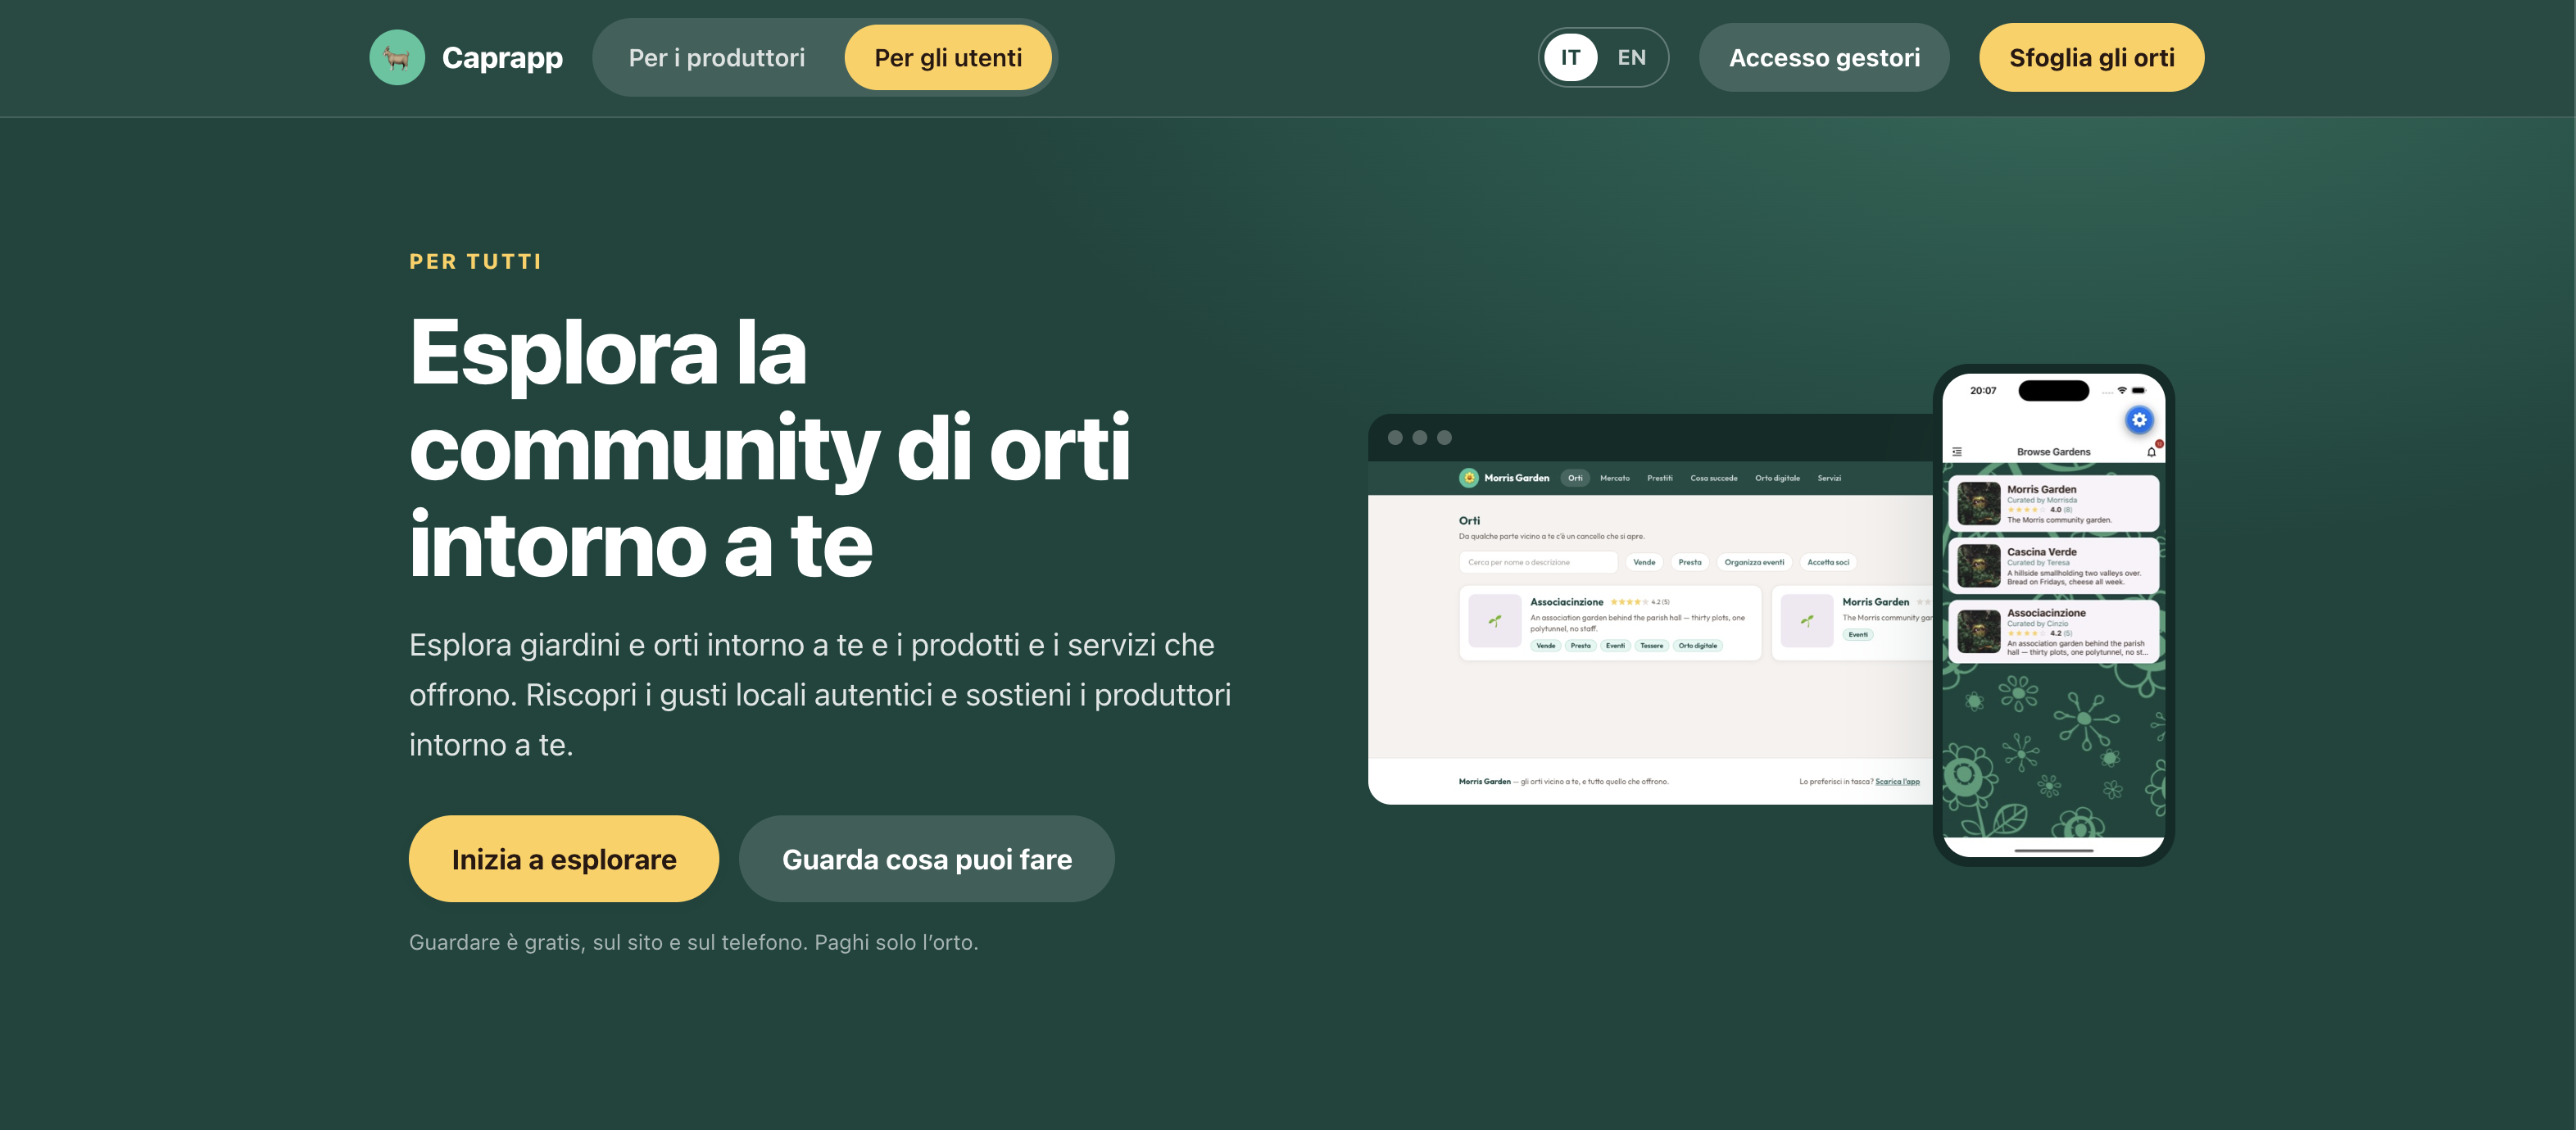Click the Associacinzione sprout placeholder image
Viewport: 2576px width, 1139px height.
(x=1495, y=622)
